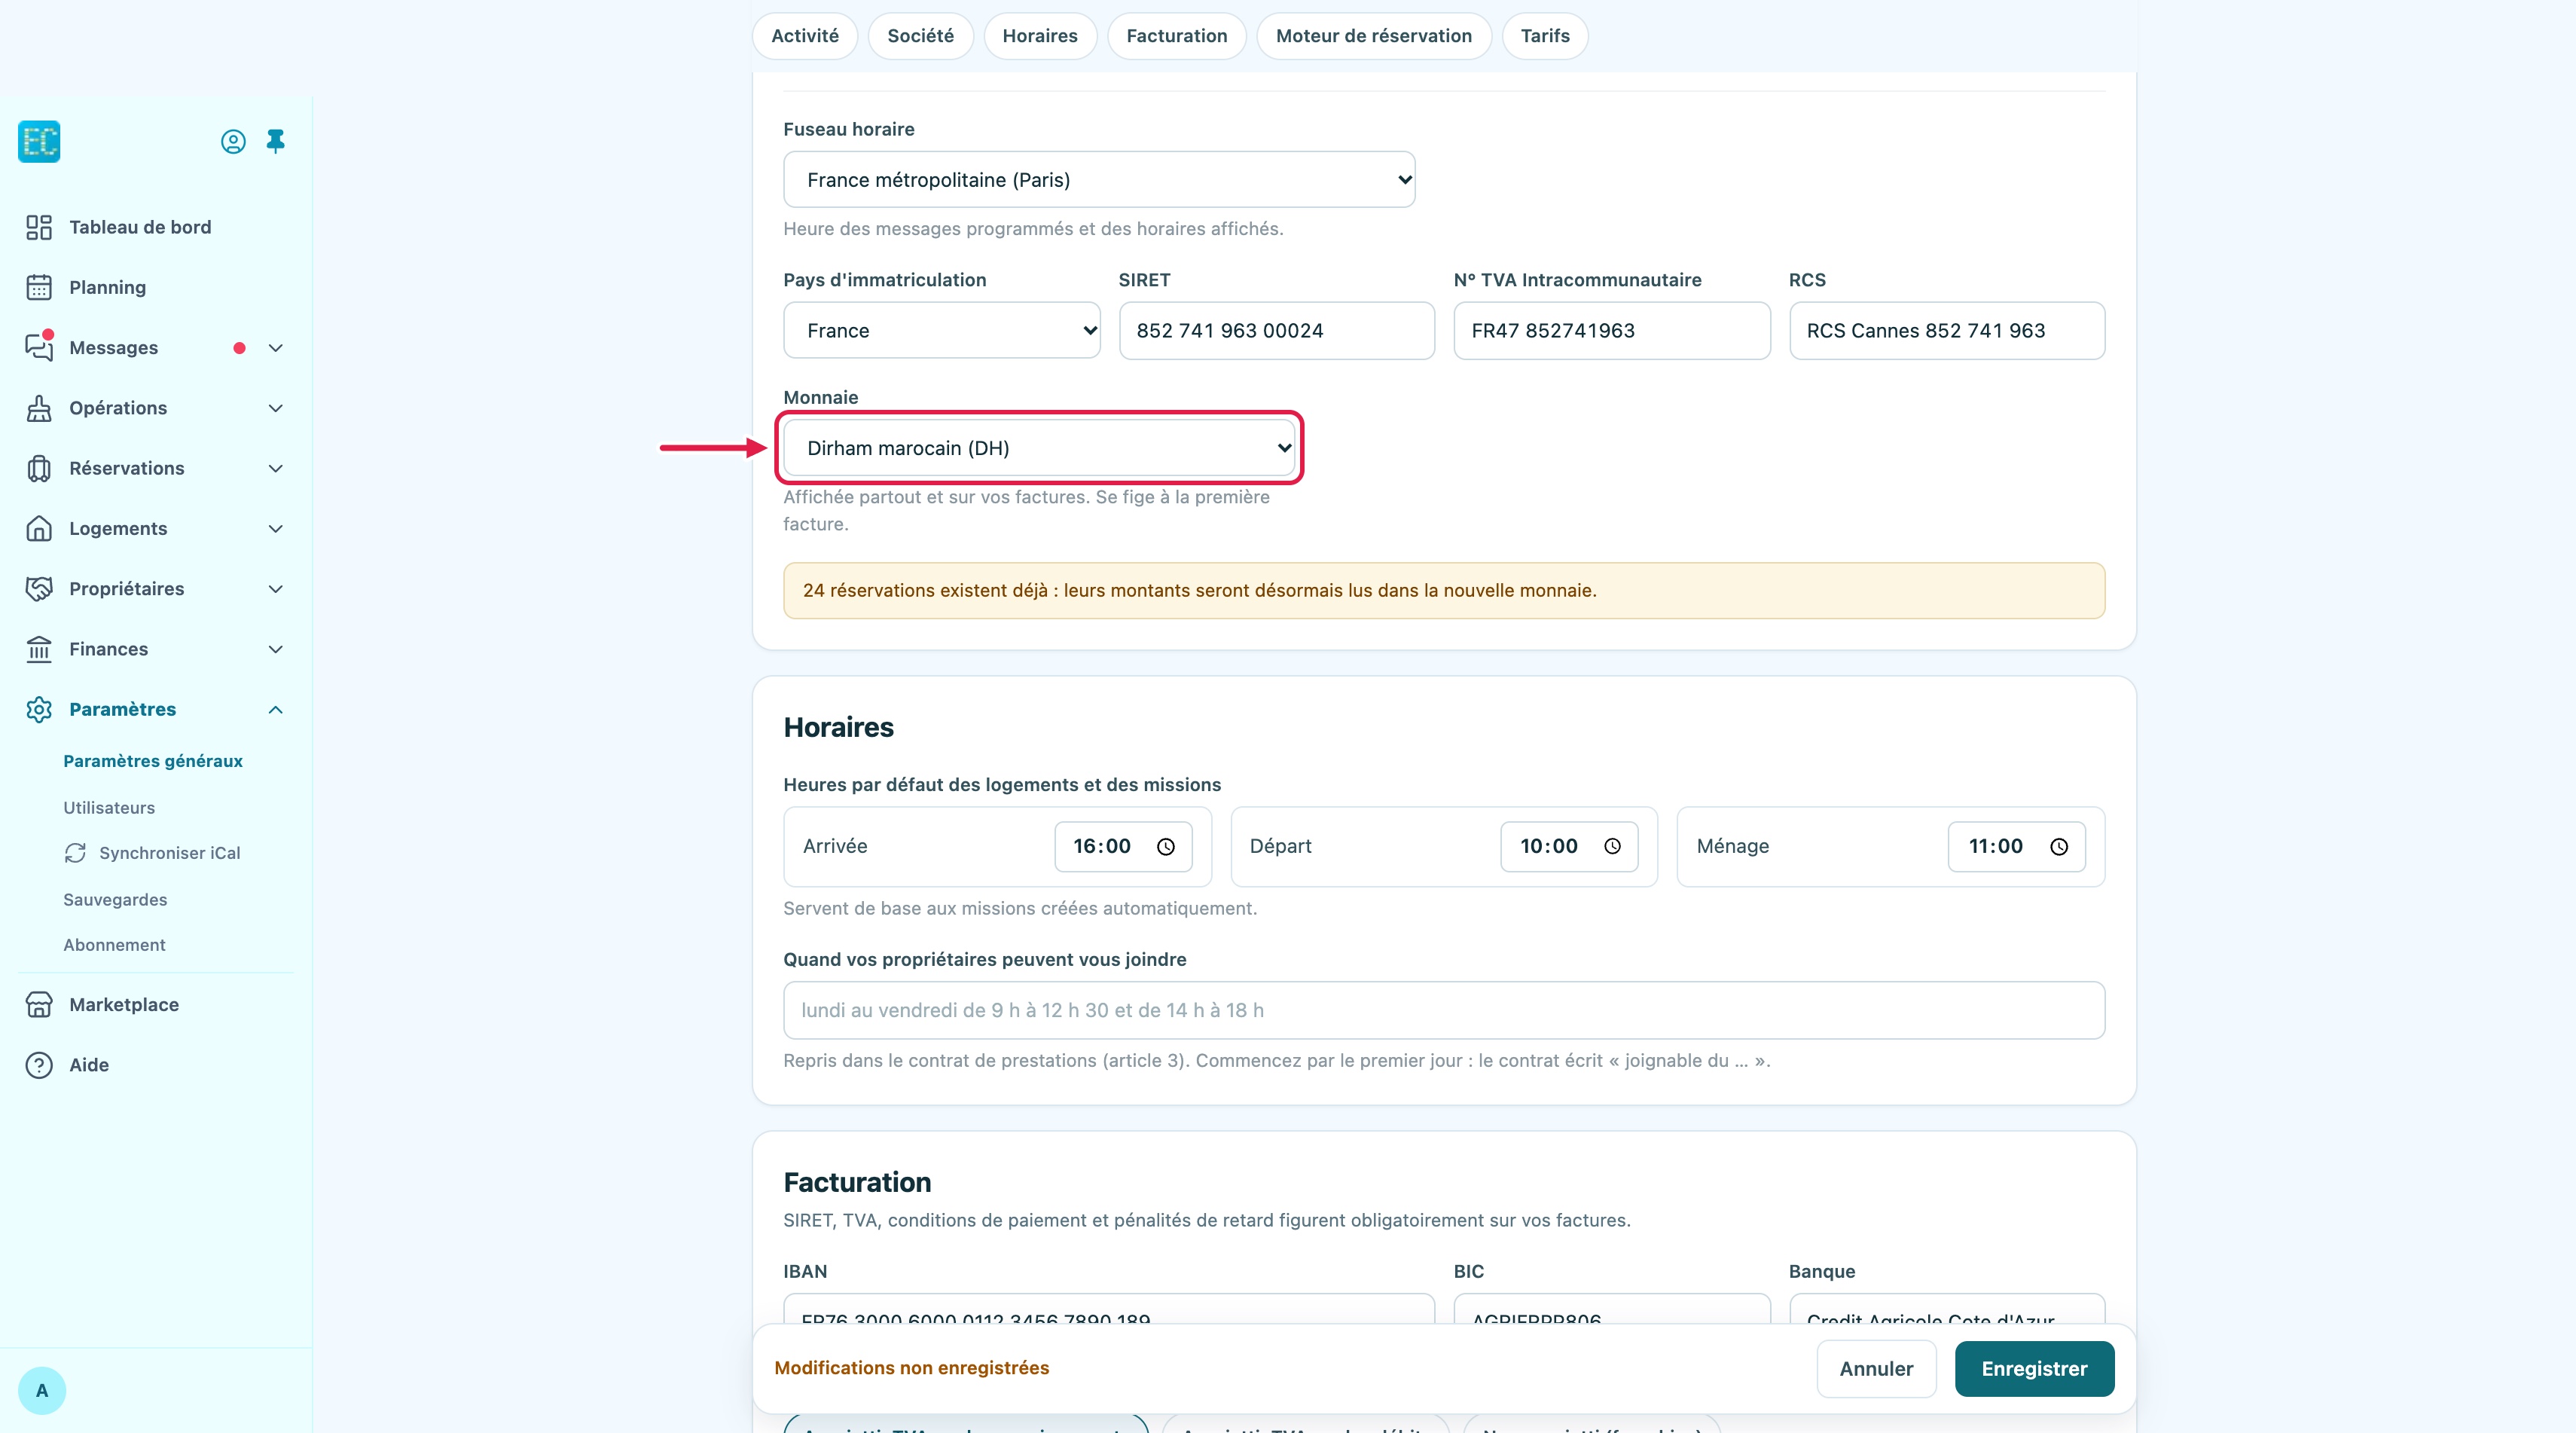Open the Abonnement settings page
Viewport: 2576px width, 1433px height.
[114, 944]
